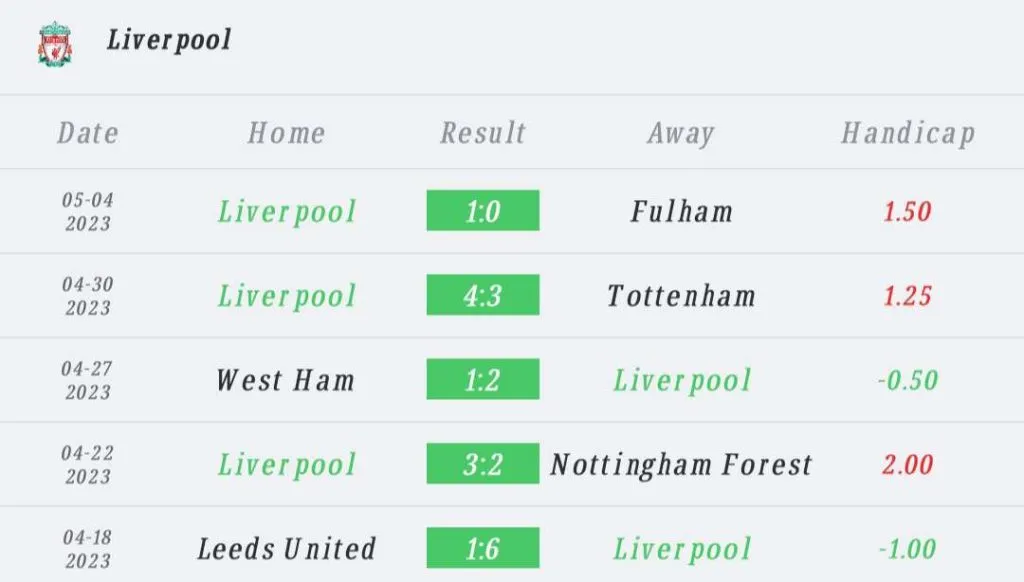This screenshot has width=1024, height=582.
Task: Click the Handicap column header
Action: click(907, 133)
